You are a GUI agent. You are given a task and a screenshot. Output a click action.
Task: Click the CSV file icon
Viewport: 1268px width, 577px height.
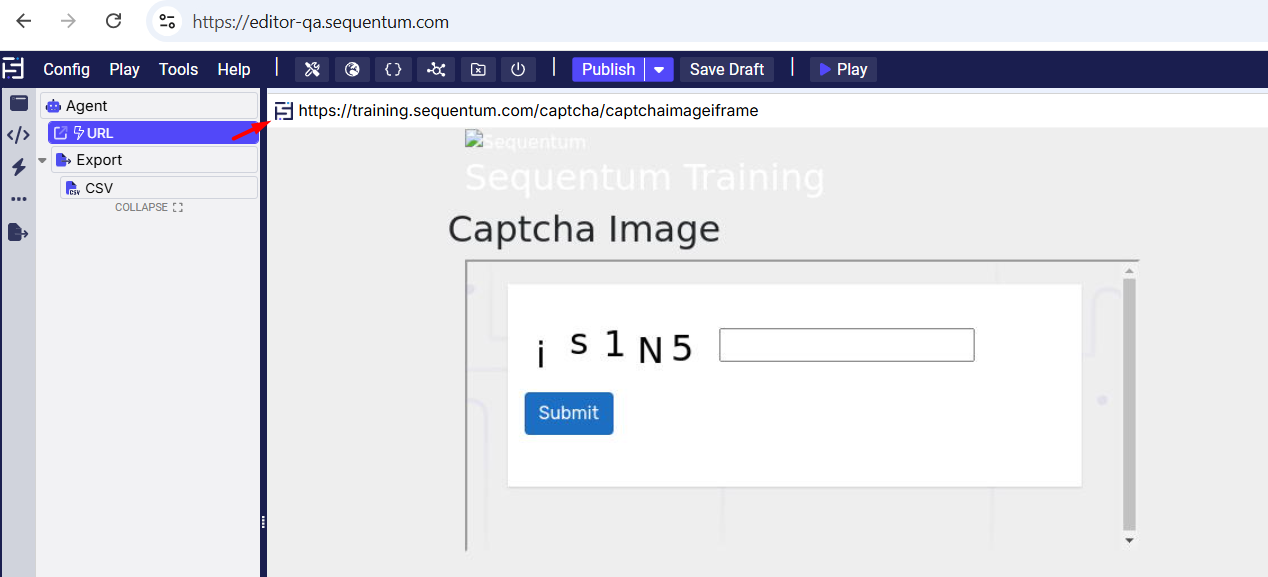click(73, 188)
